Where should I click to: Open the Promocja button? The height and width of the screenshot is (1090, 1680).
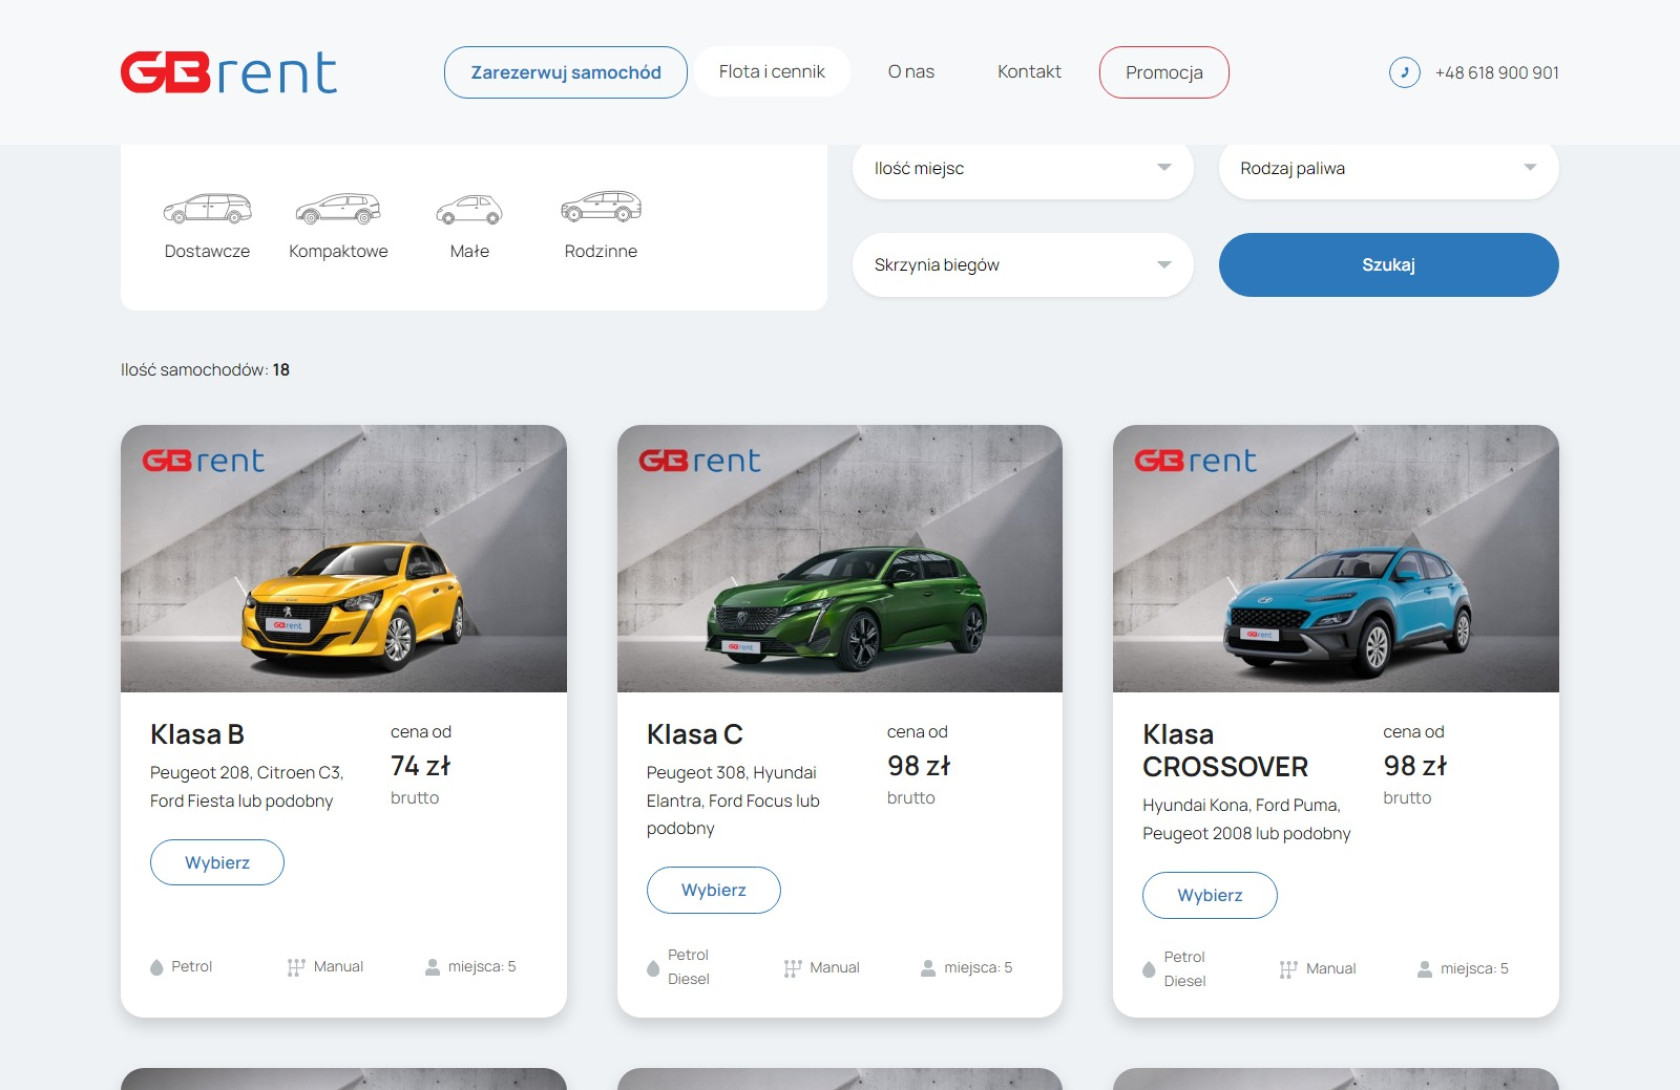click(1164, 72)
